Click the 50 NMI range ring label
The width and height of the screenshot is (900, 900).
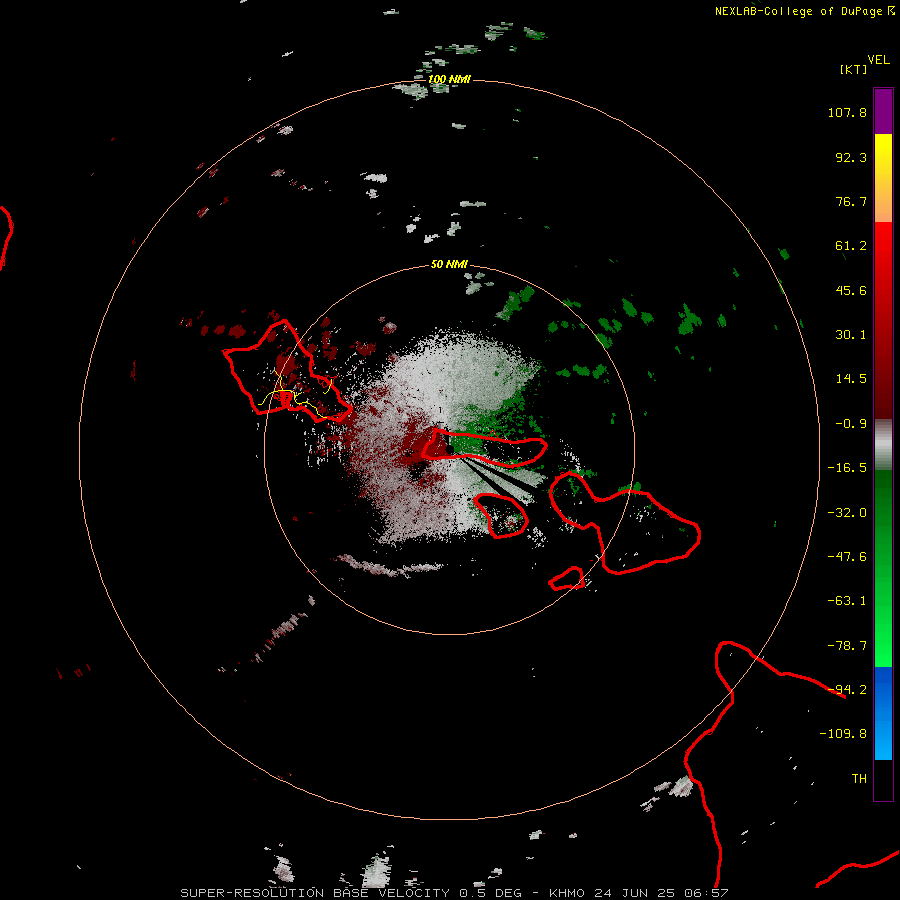click(x=449, y=265)
